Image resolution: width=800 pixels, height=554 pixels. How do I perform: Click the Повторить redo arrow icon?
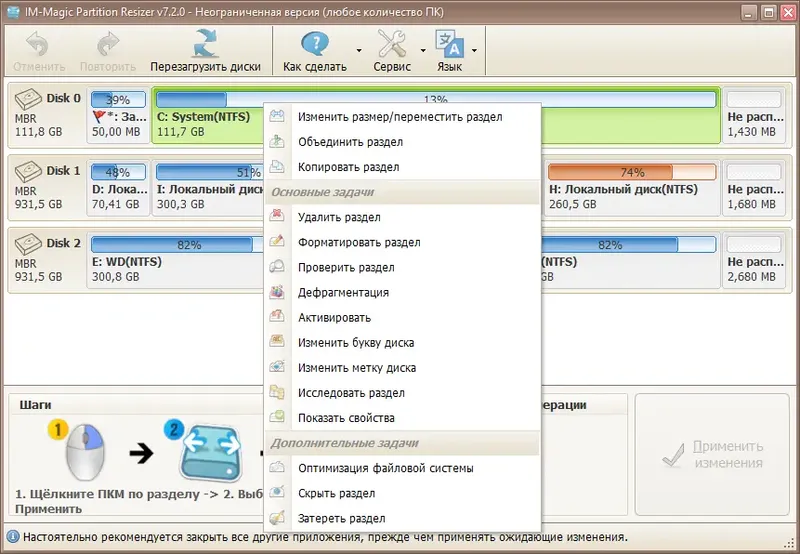(108, 44)
